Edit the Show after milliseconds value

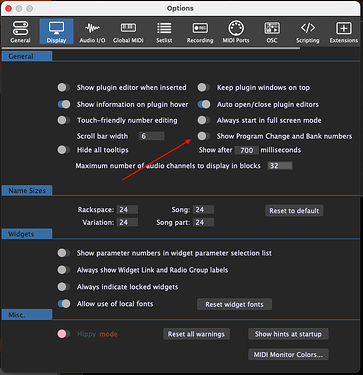tap(247, 150)
